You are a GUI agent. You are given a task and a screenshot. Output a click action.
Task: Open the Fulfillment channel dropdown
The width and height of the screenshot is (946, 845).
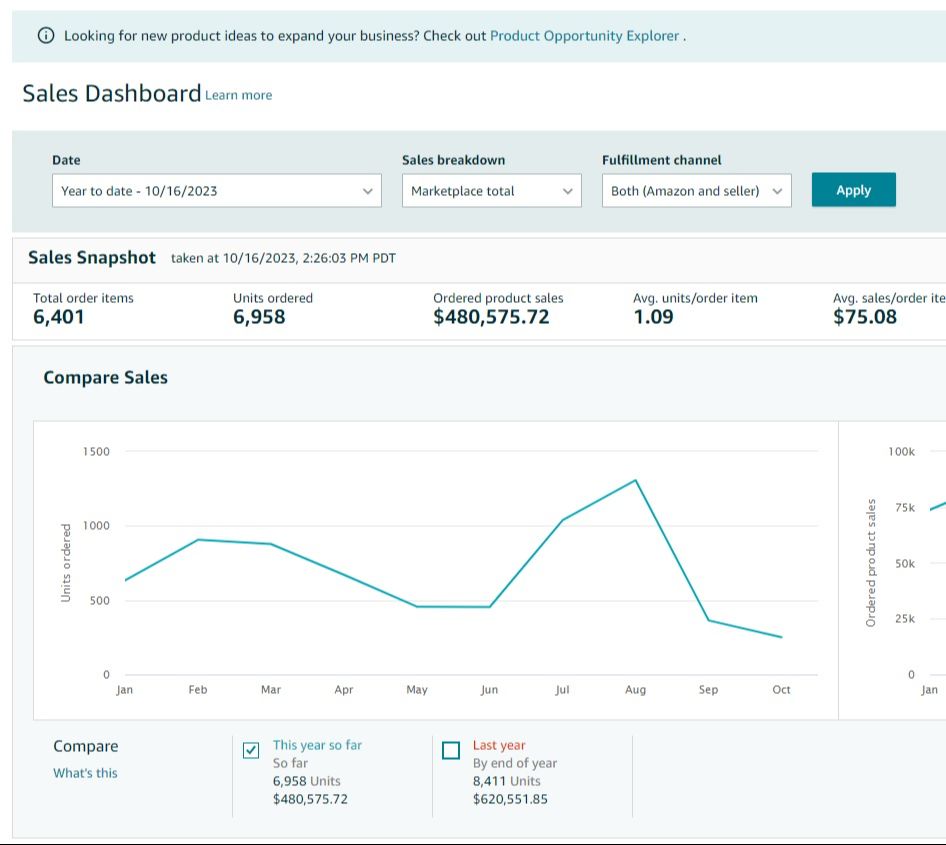(696, 191)
